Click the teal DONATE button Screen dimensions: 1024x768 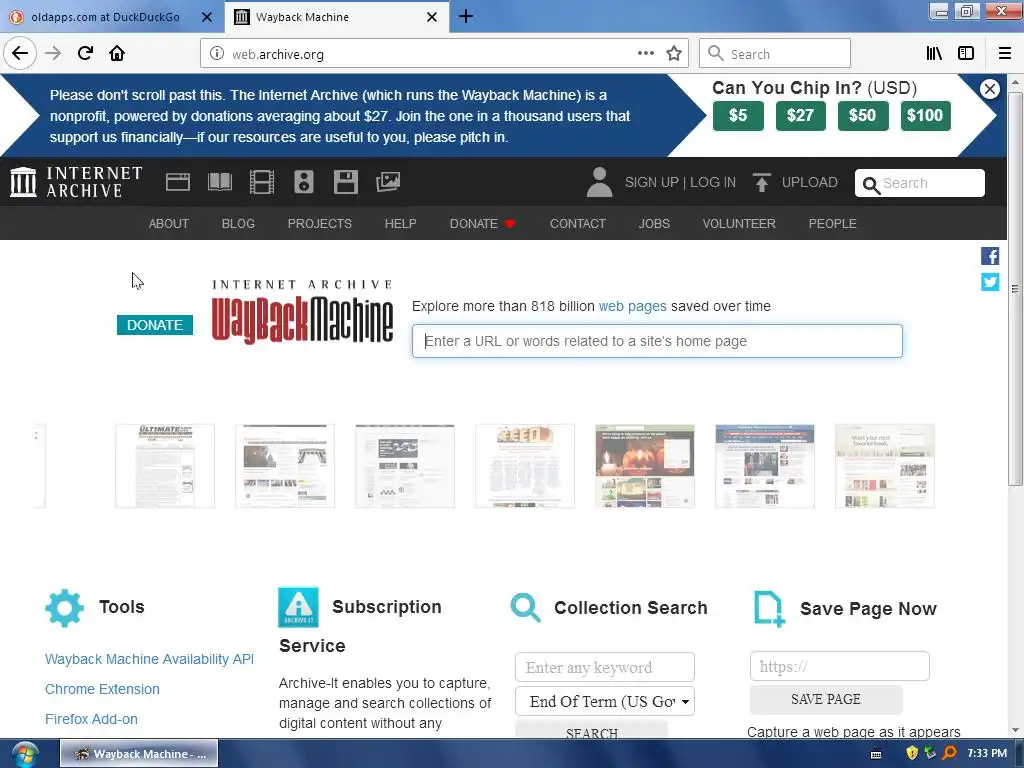[x=155, y=325]
